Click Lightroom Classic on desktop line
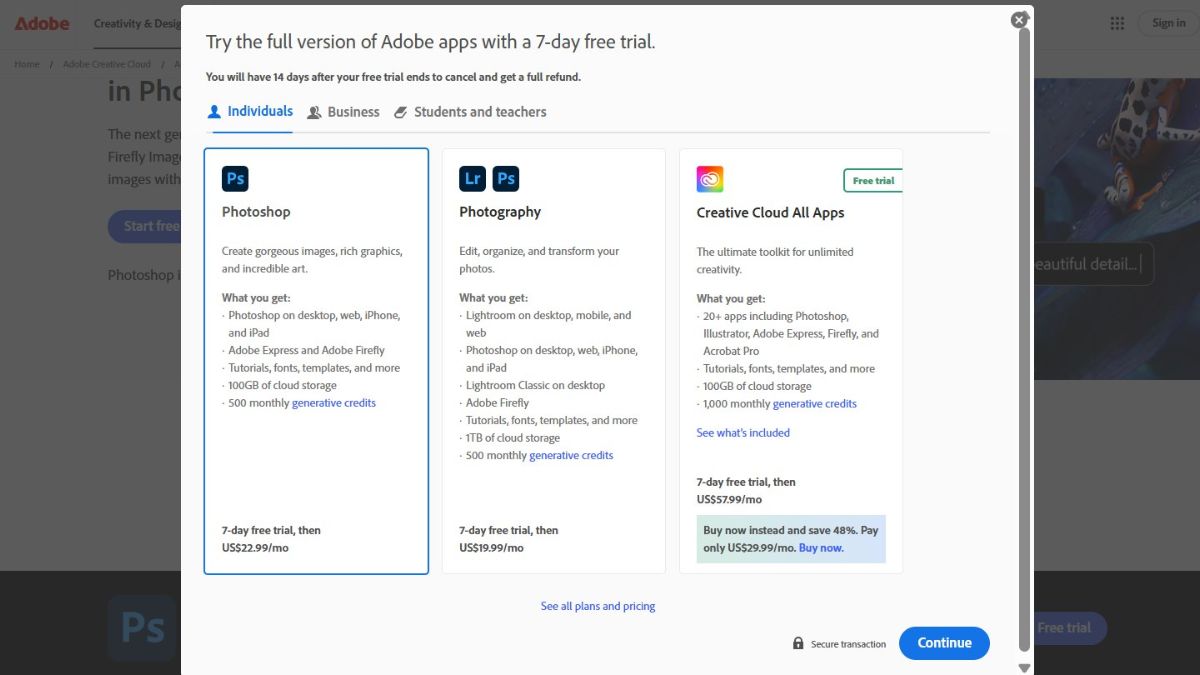 (535, 385)
